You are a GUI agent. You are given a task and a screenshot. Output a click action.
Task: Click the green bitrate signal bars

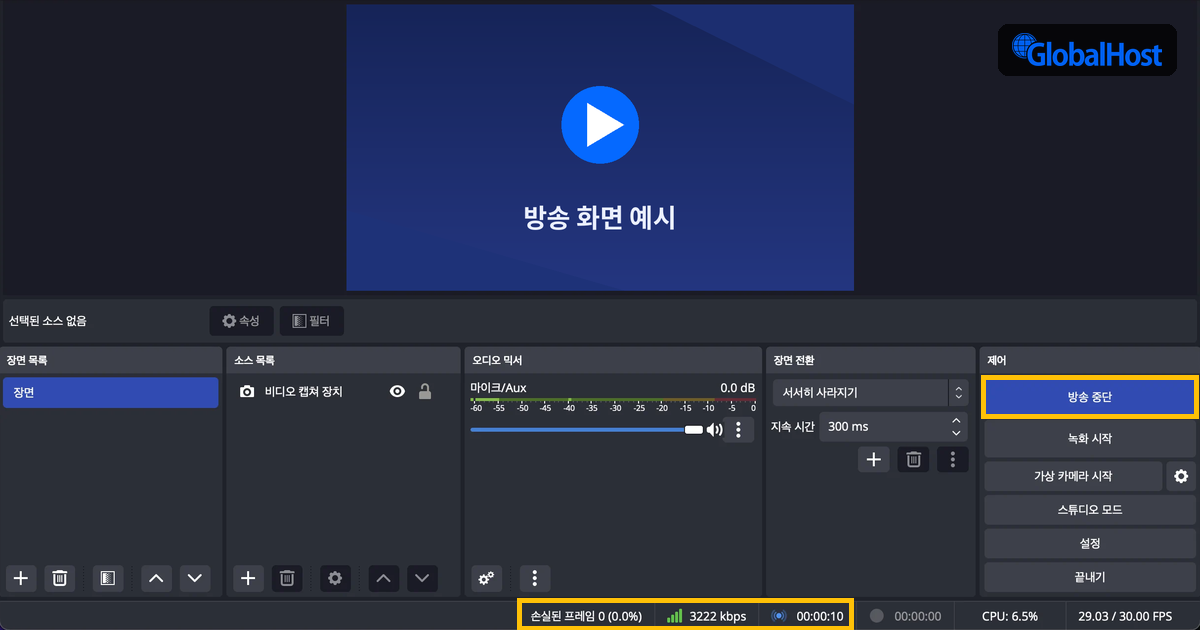coord(675,616)
